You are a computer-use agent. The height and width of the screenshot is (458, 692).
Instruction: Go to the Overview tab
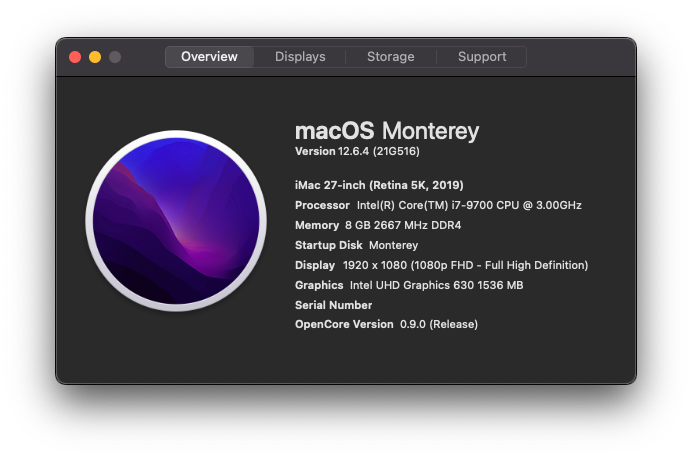209,57
